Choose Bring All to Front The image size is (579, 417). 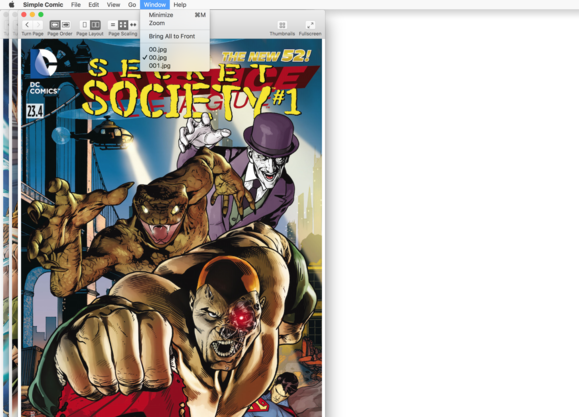point(175,36)
